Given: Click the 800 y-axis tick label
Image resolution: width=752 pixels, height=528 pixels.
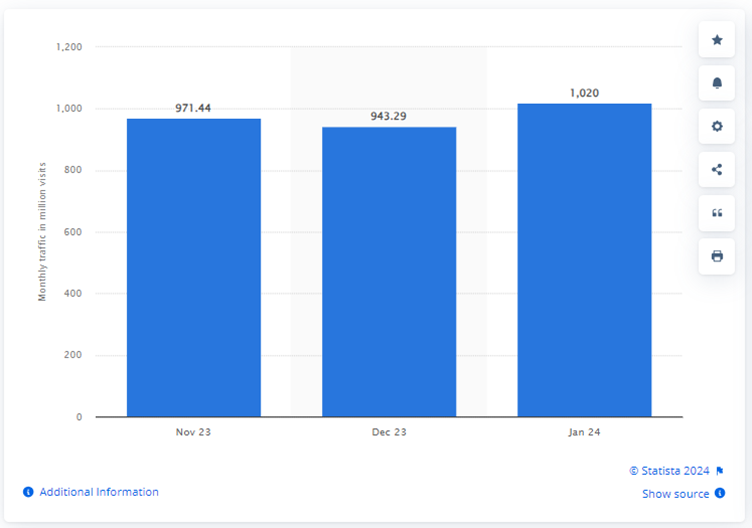Looking at the screenshot, I should [x=73, y=170].
